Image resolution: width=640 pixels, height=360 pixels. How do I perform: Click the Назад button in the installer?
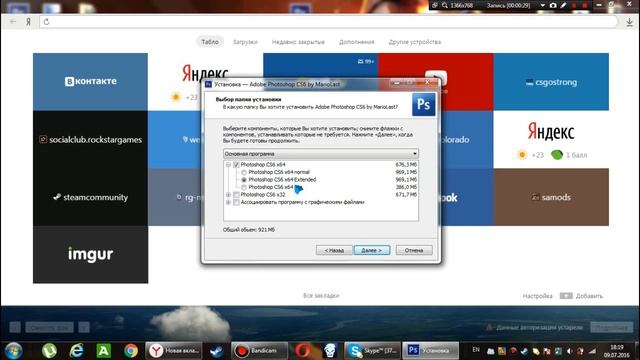[334, 250]
